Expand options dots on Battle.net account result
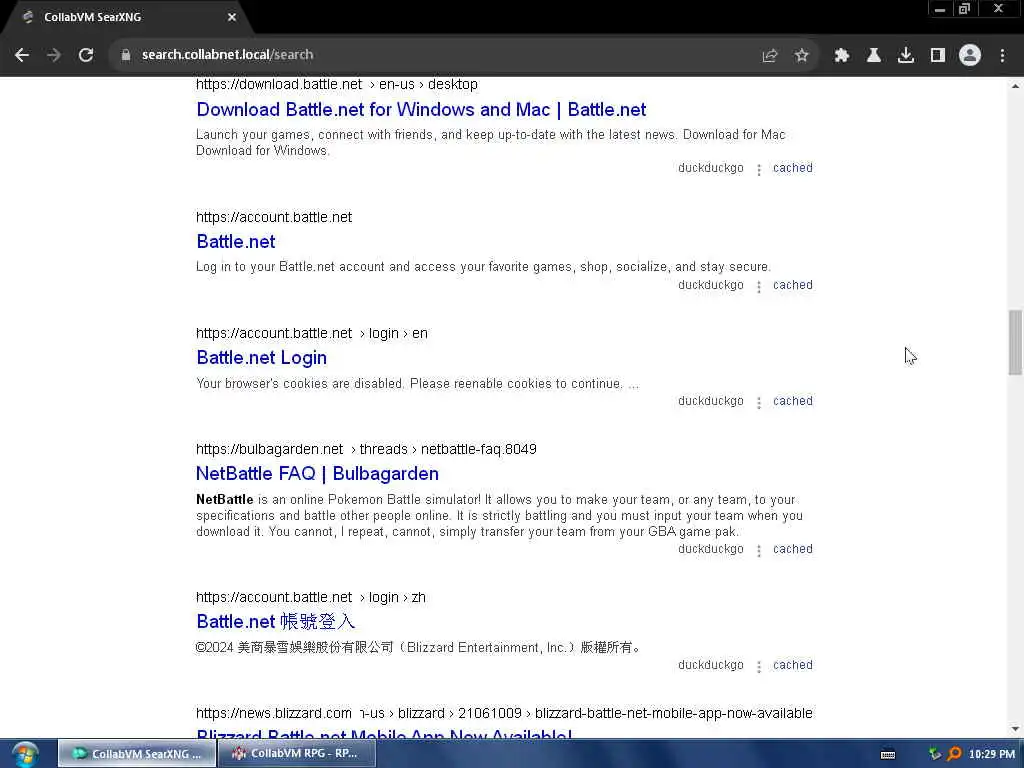1024x768 pixels. coord(759,287)
